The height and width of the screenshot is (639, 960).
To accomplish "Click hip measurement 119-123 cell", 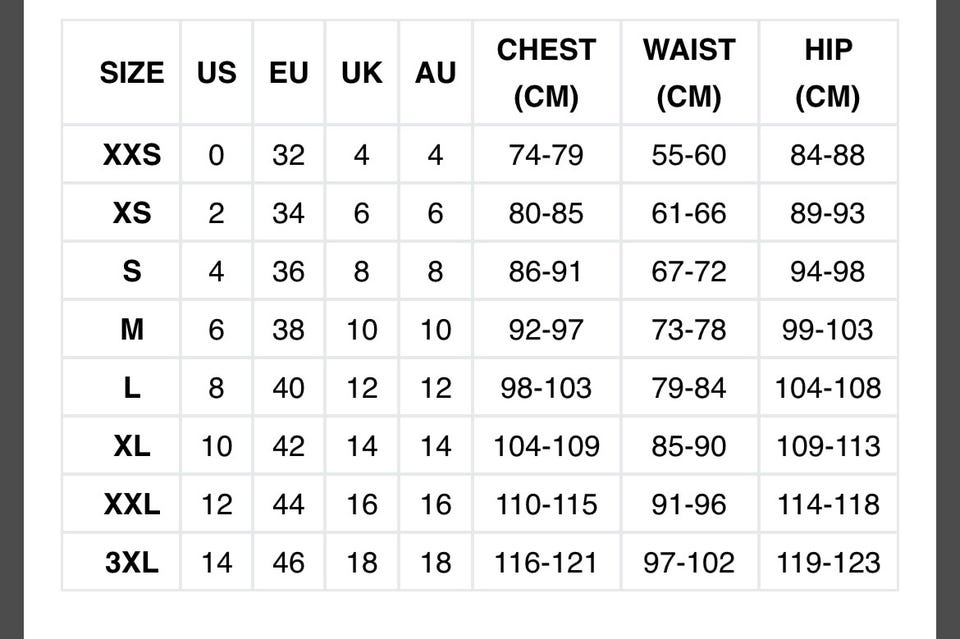I will pos(828,562).
